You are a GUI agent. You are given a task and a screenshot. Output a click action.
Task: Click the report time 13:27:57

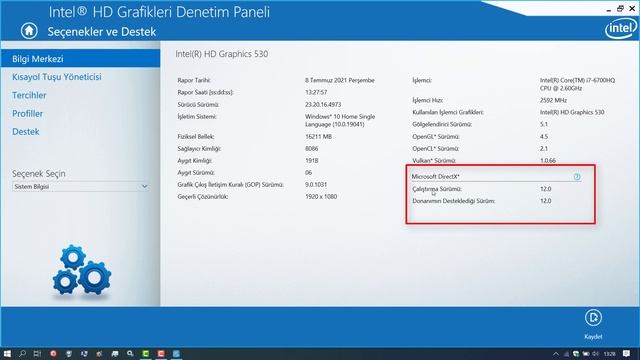point(316,92)
